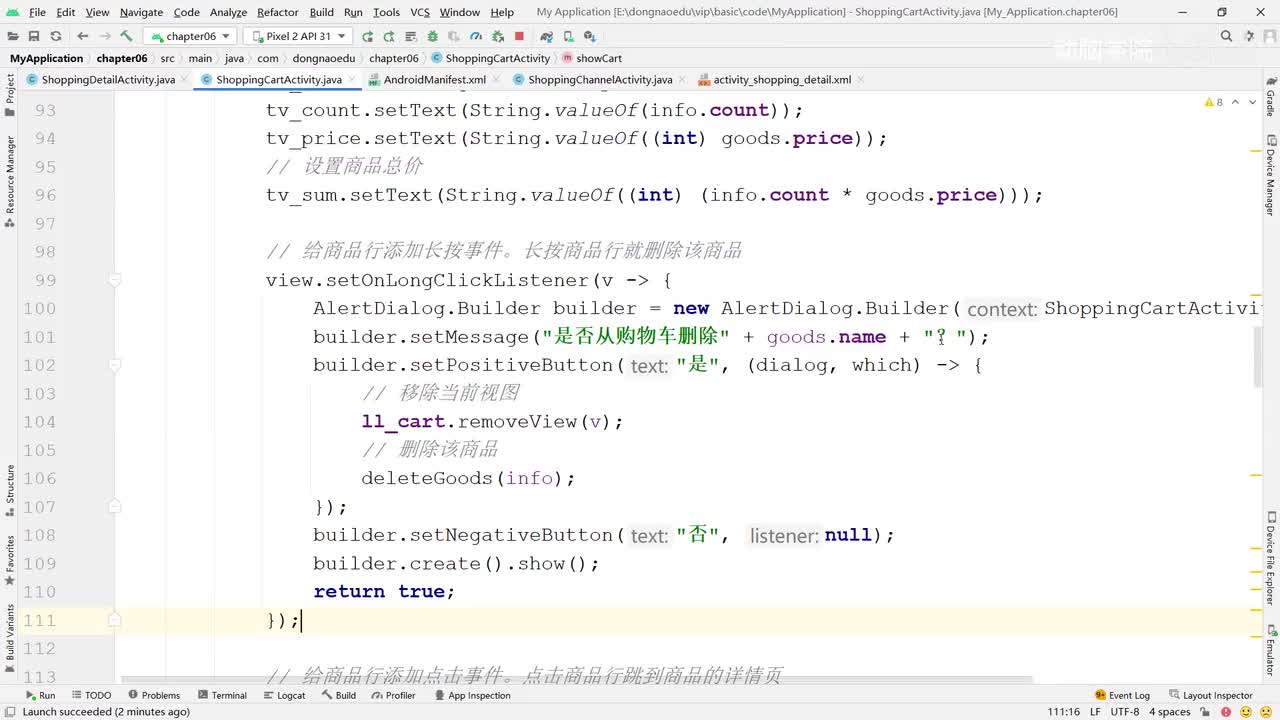Image resolution: width=1280 pixels, height=720 pixels.
Task: Open the Problems tool window
Action: (x=154, y=695)
